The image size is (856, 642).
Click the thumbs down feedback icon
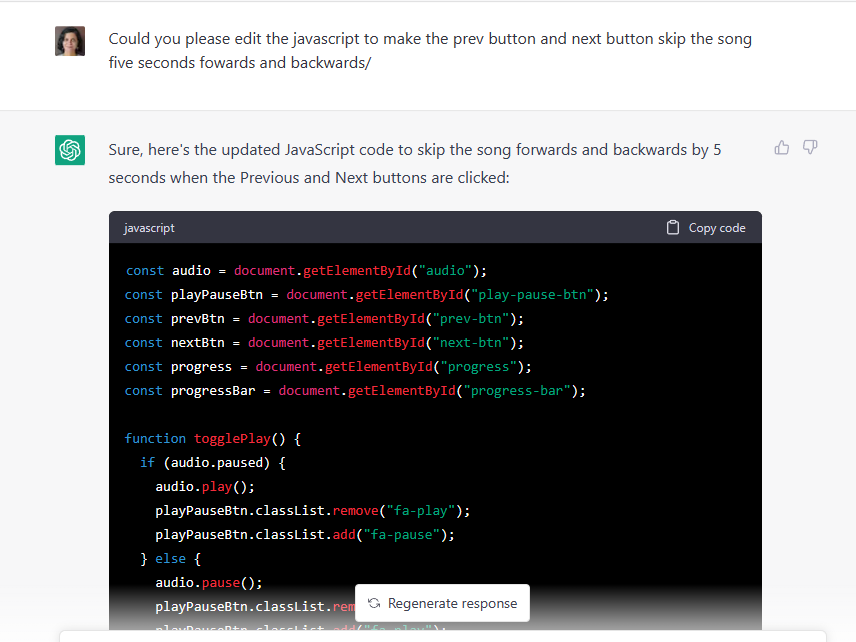(810, 148)
